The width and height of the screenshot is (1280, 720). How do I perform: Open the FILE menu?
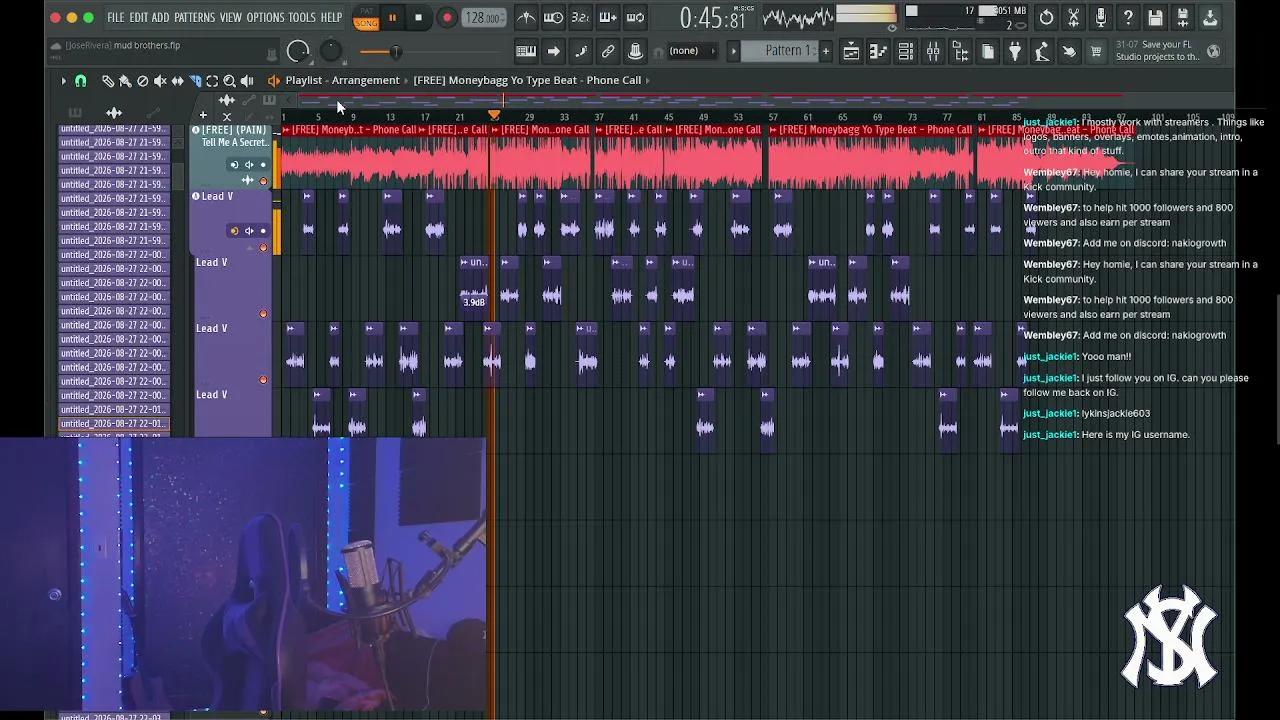pos(116,18)
